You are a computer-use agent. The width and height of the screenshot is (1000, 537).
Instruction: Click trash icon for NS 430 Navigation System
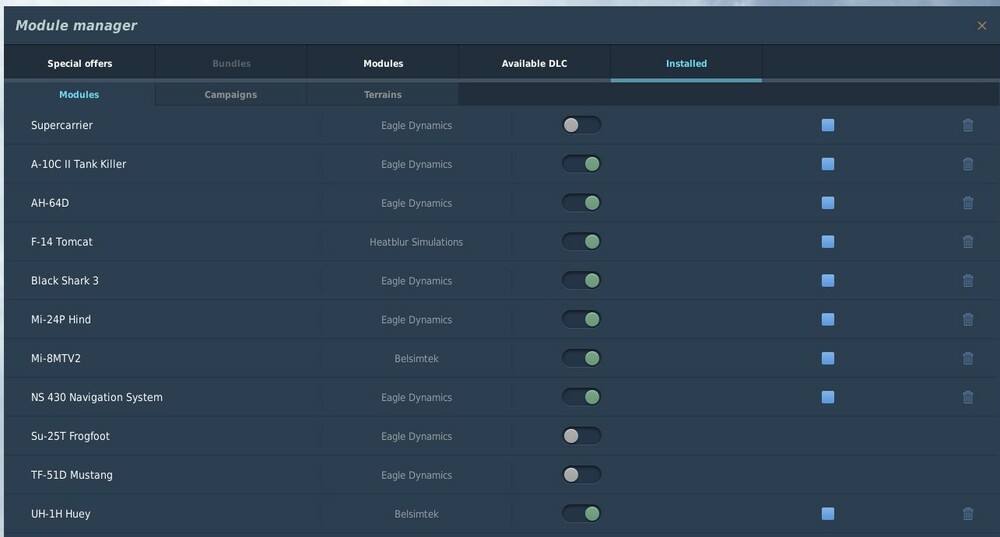point(967,397)
